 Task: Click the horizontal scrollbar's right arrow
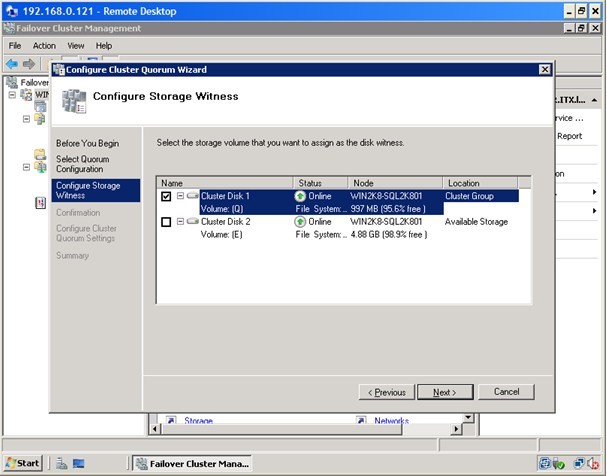coord(457,428)
